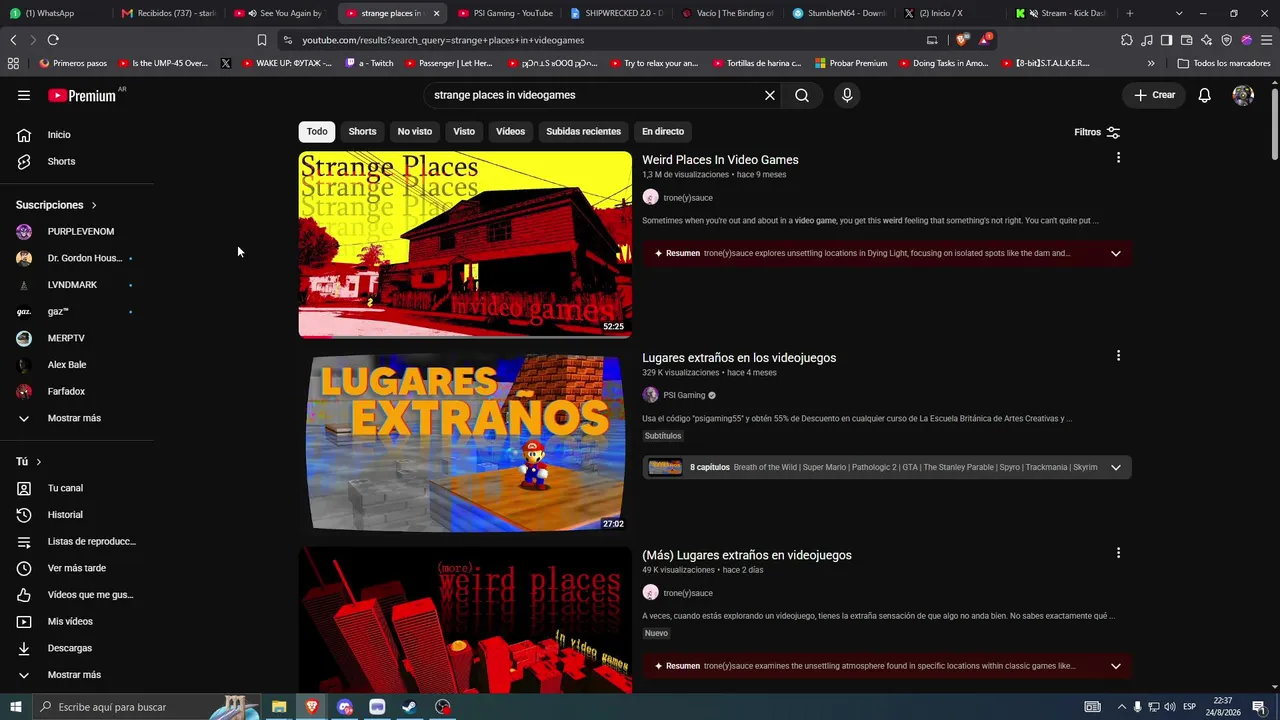The width and height of the screenshot is (1280, 720).
Task: Show En directo results
Action: (663, 131)
